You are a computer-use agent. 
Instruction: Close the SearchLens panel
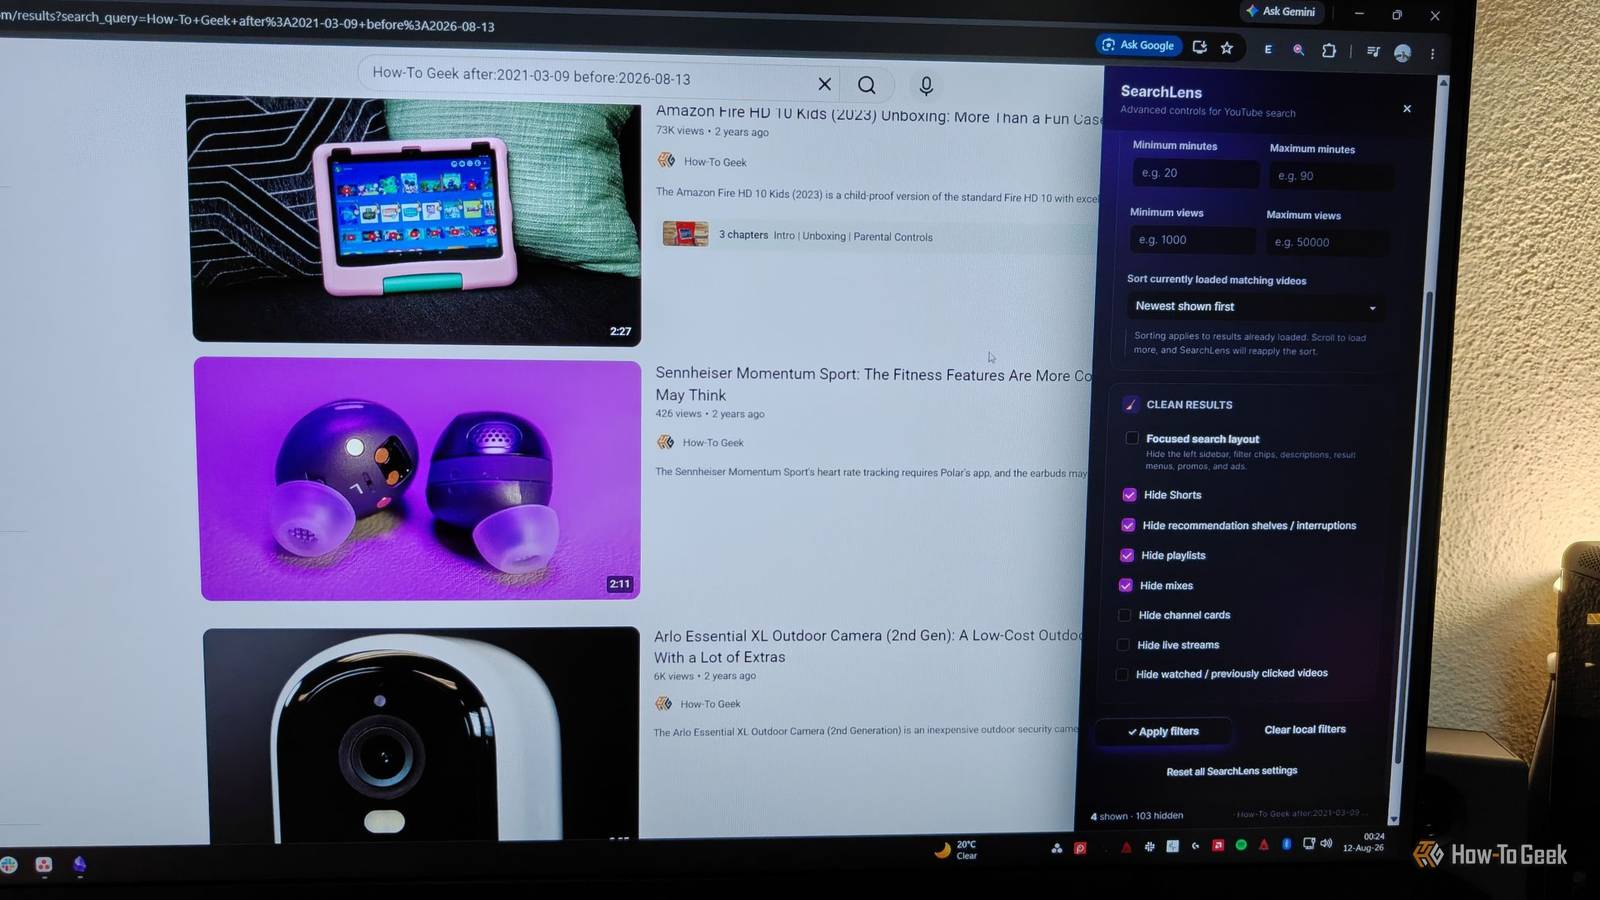tap(1407, 108)
